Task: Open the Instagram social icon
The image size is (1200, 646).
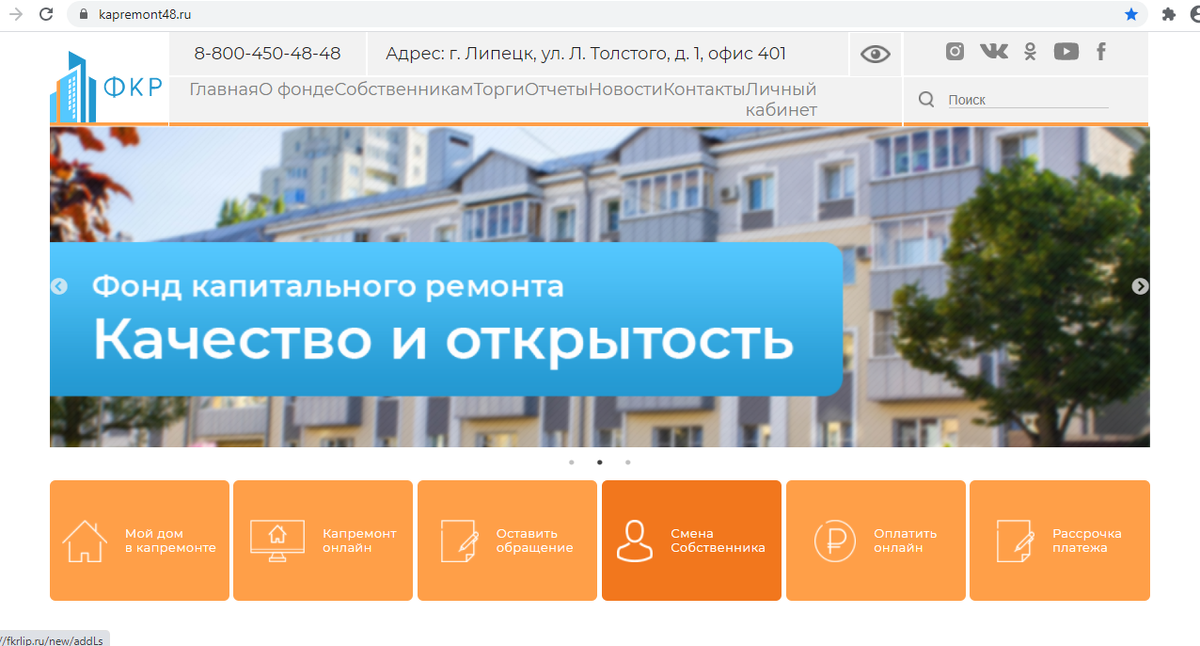Action: point(955,52)
